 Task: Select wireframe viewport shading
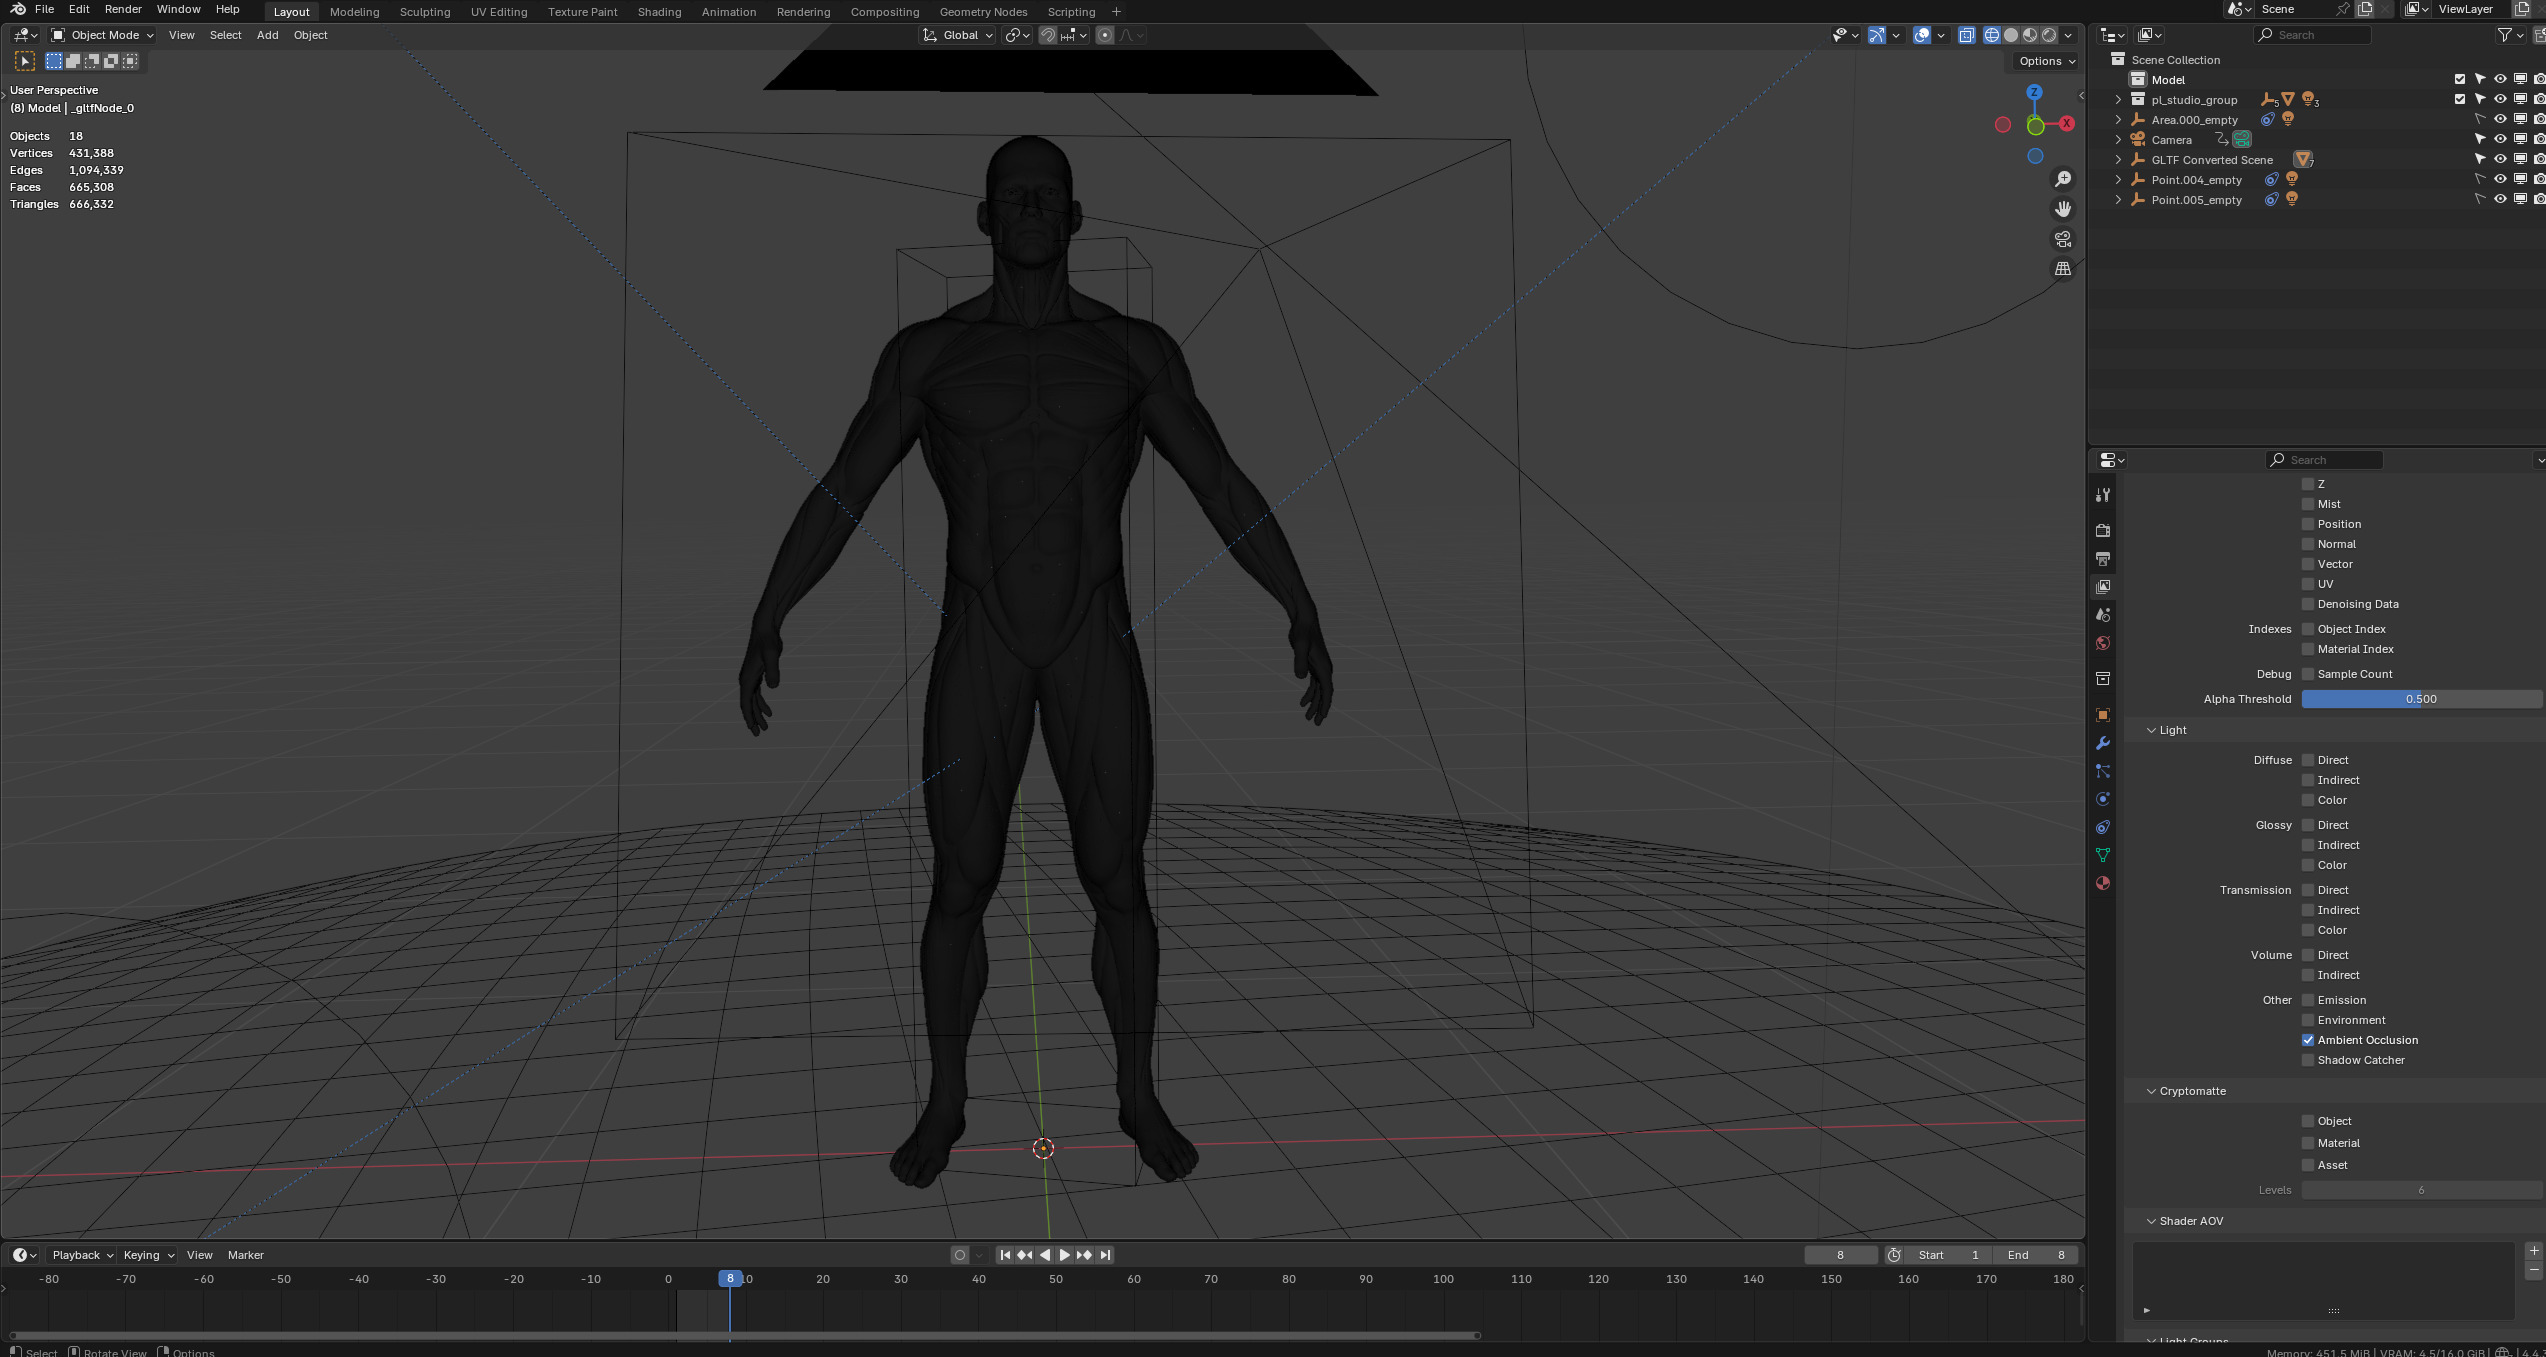pos(1992,35)
